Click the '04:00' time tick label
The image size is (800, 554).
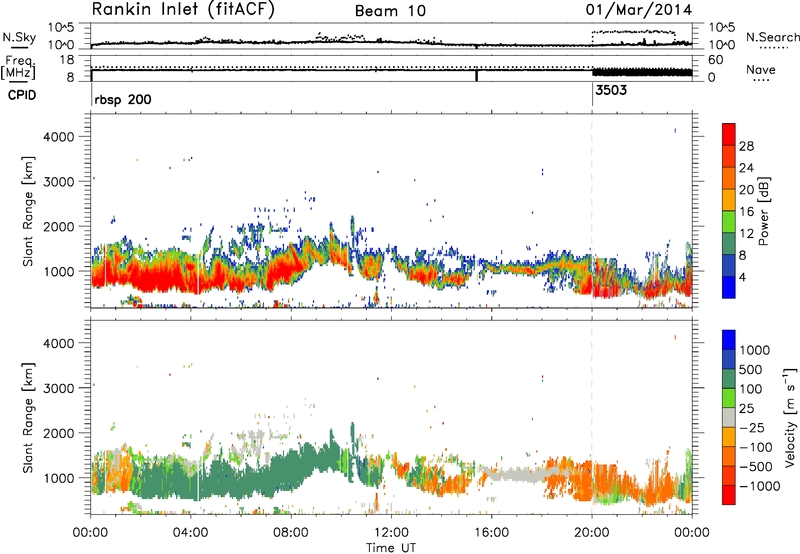[x=191, y=533]
